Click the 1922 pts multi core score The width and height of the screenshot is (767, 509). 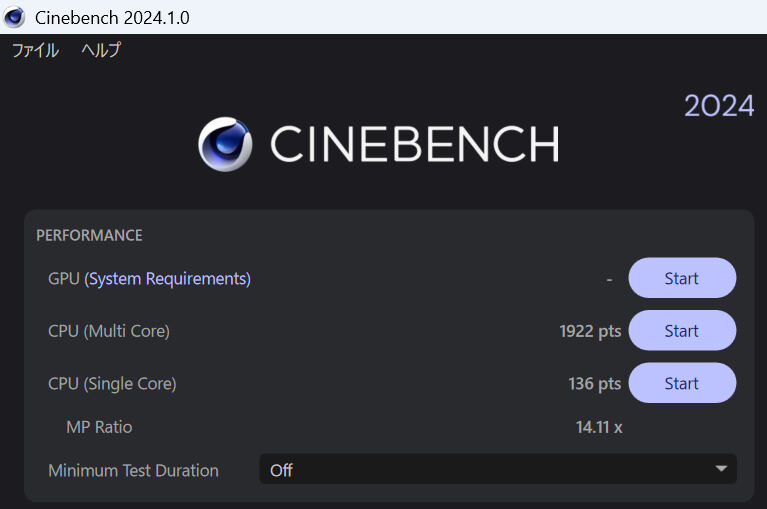(590, 331)
